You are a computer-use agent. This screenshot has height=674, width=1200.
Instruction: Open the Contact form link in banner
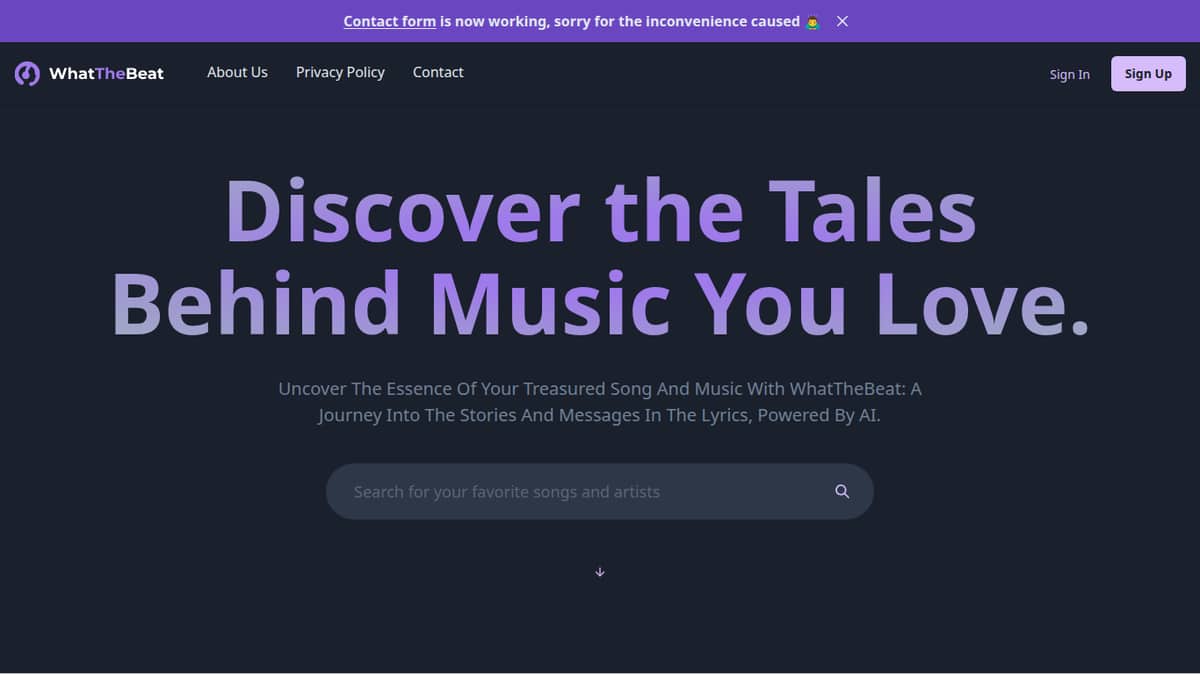coord(389,21)
